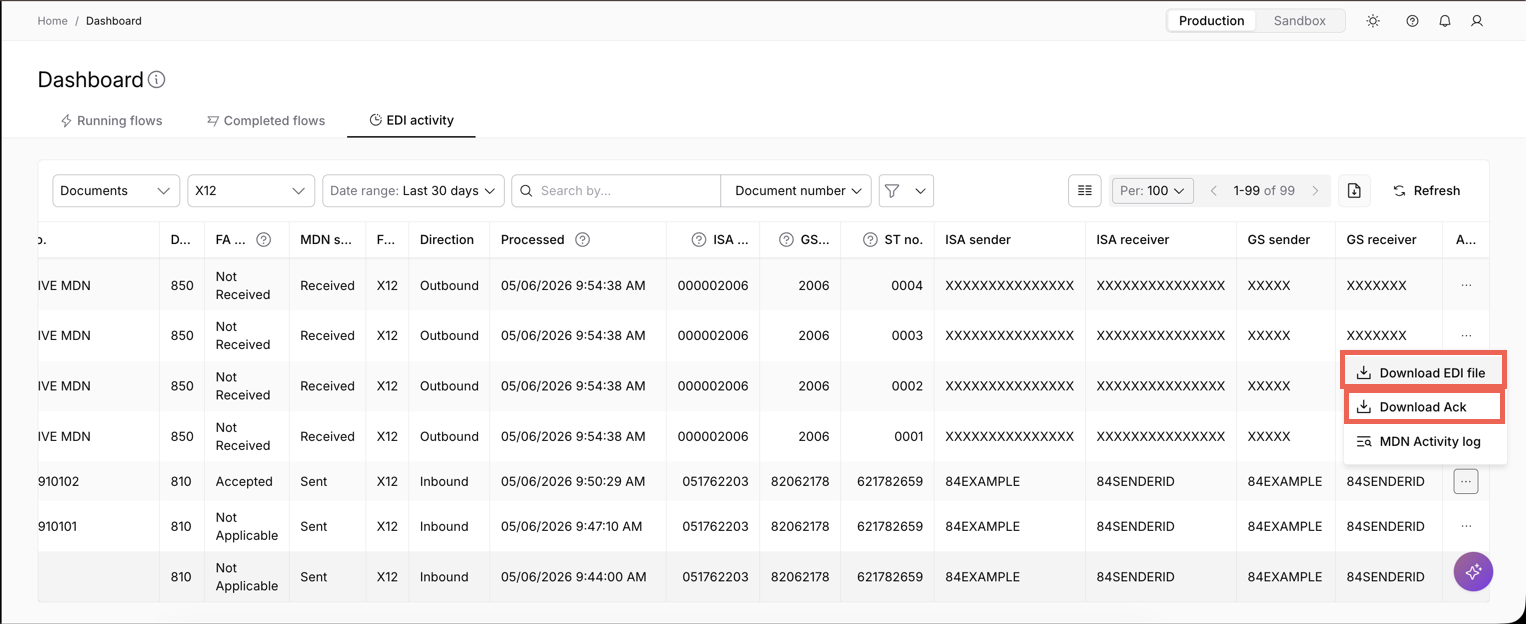Go to previous page arrow

coord(1214,191)
